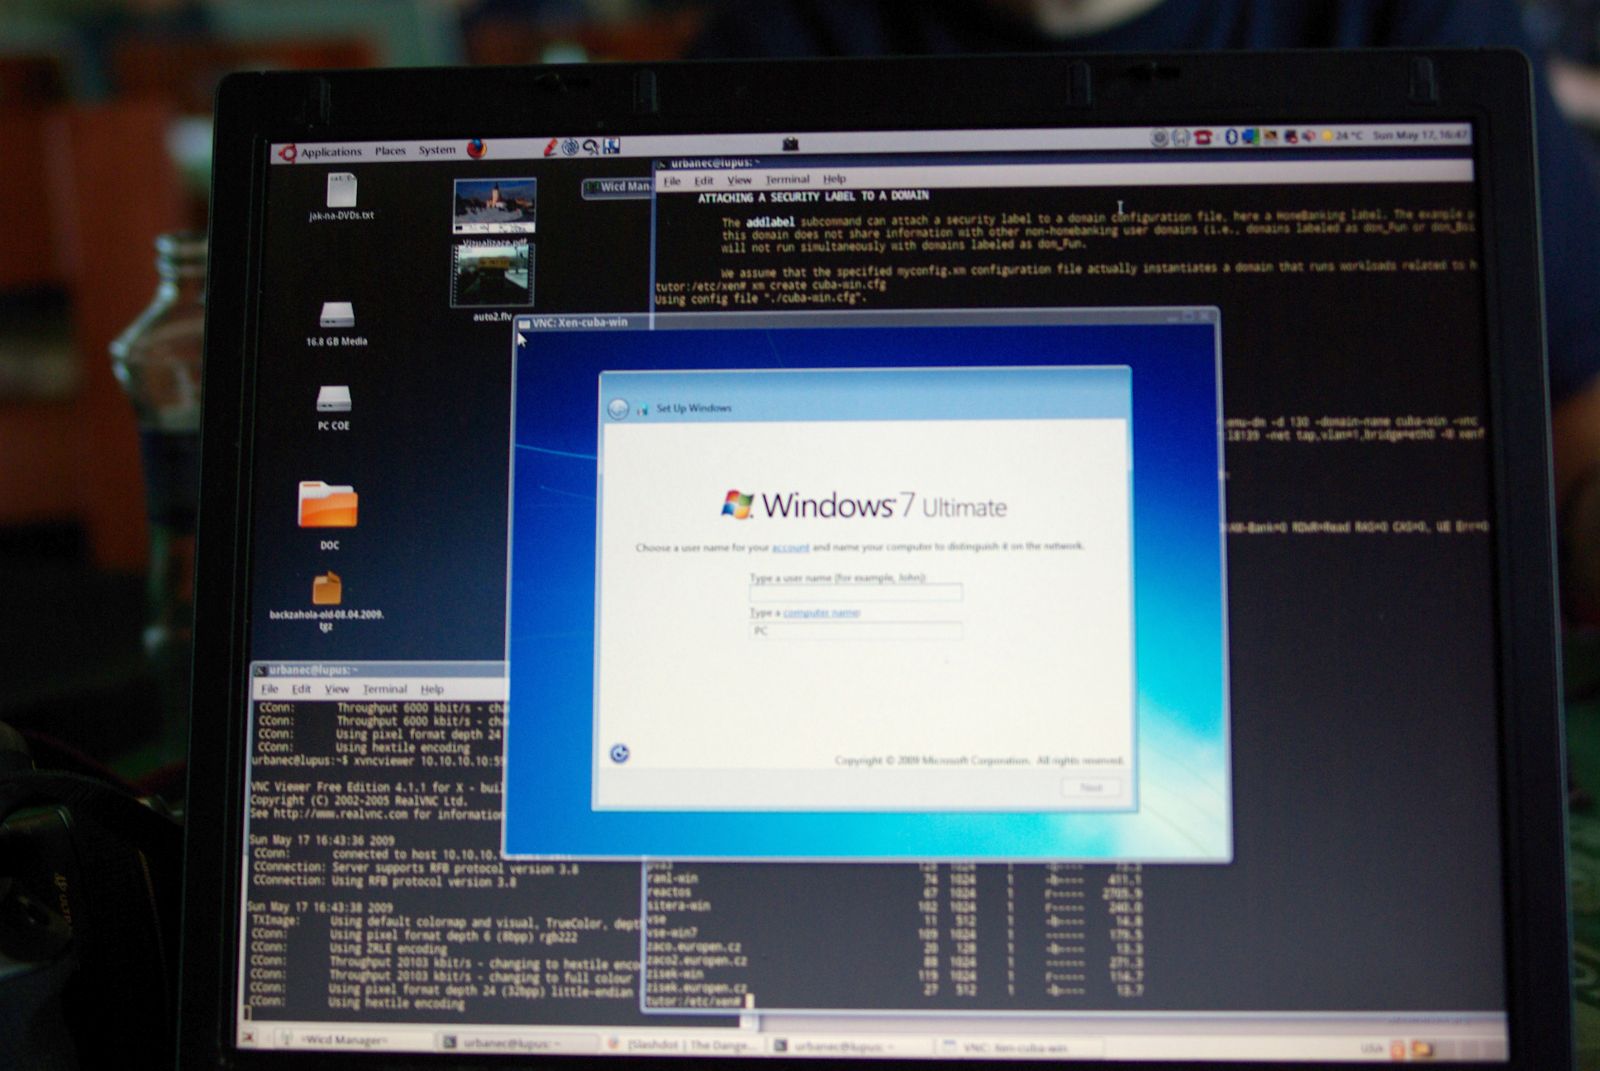The height and width of the screenshot is (1071, 1600).
Task: Click the second round update tray icon
Action: (1181, 137)
